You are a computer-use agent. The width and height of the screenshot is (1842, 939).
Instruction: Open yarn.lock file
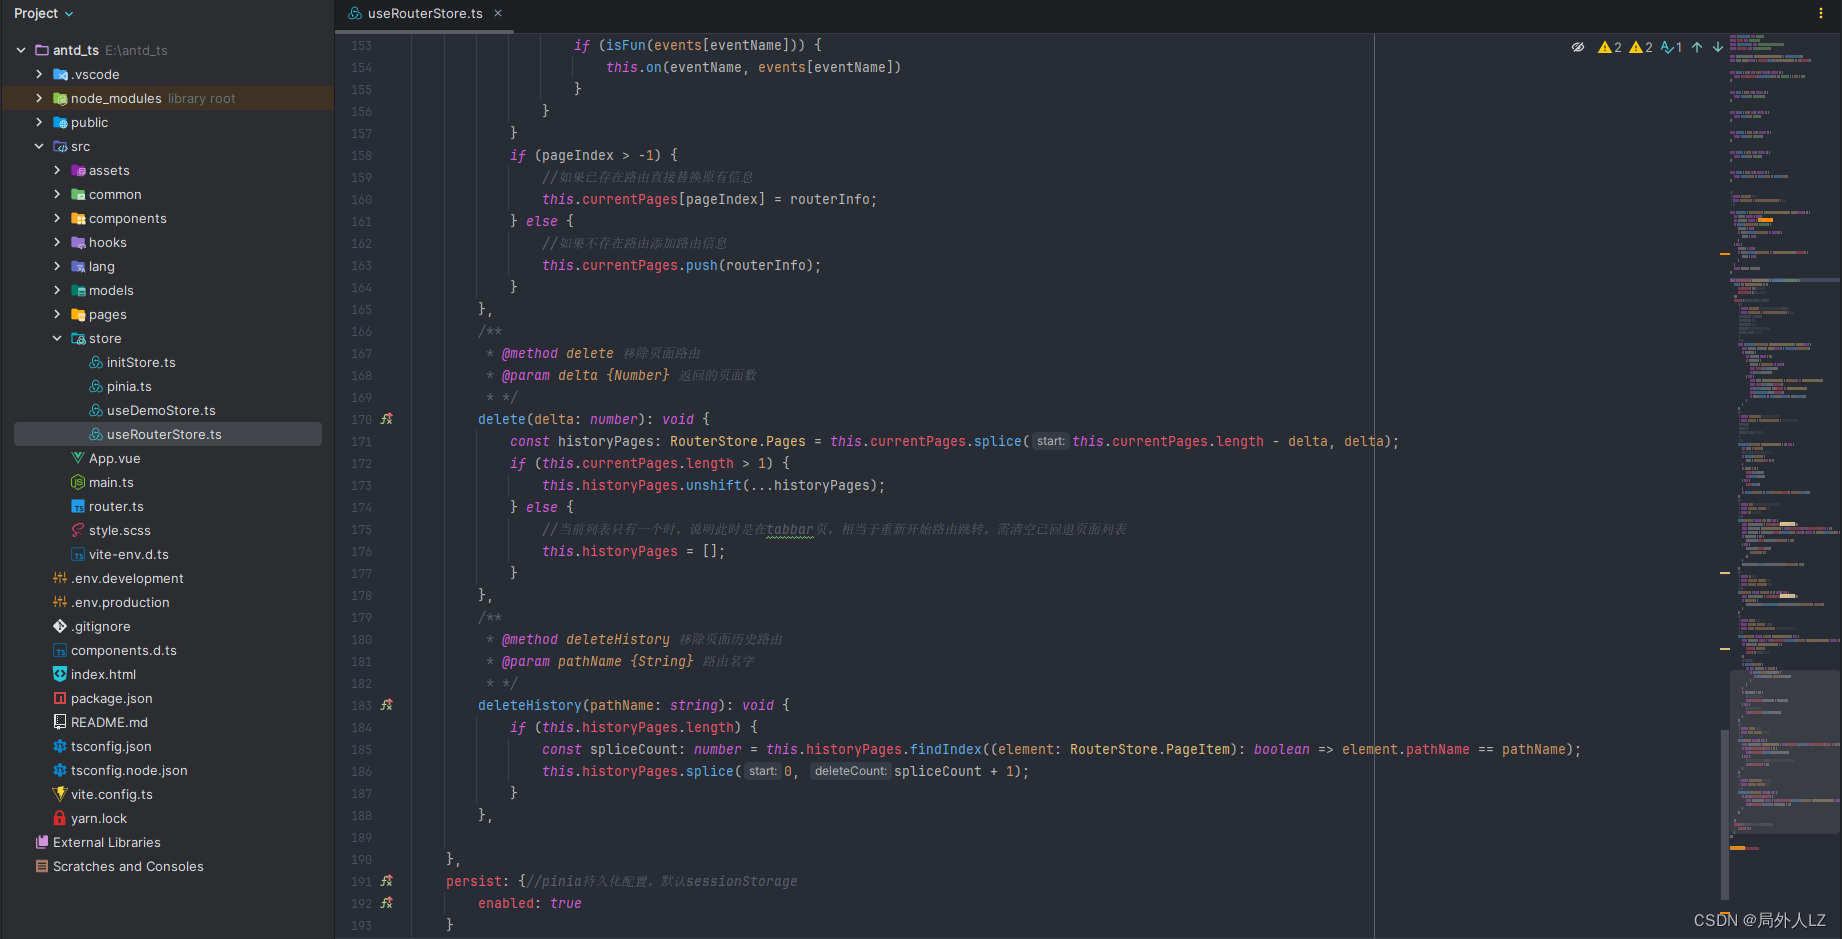[99, 818]
